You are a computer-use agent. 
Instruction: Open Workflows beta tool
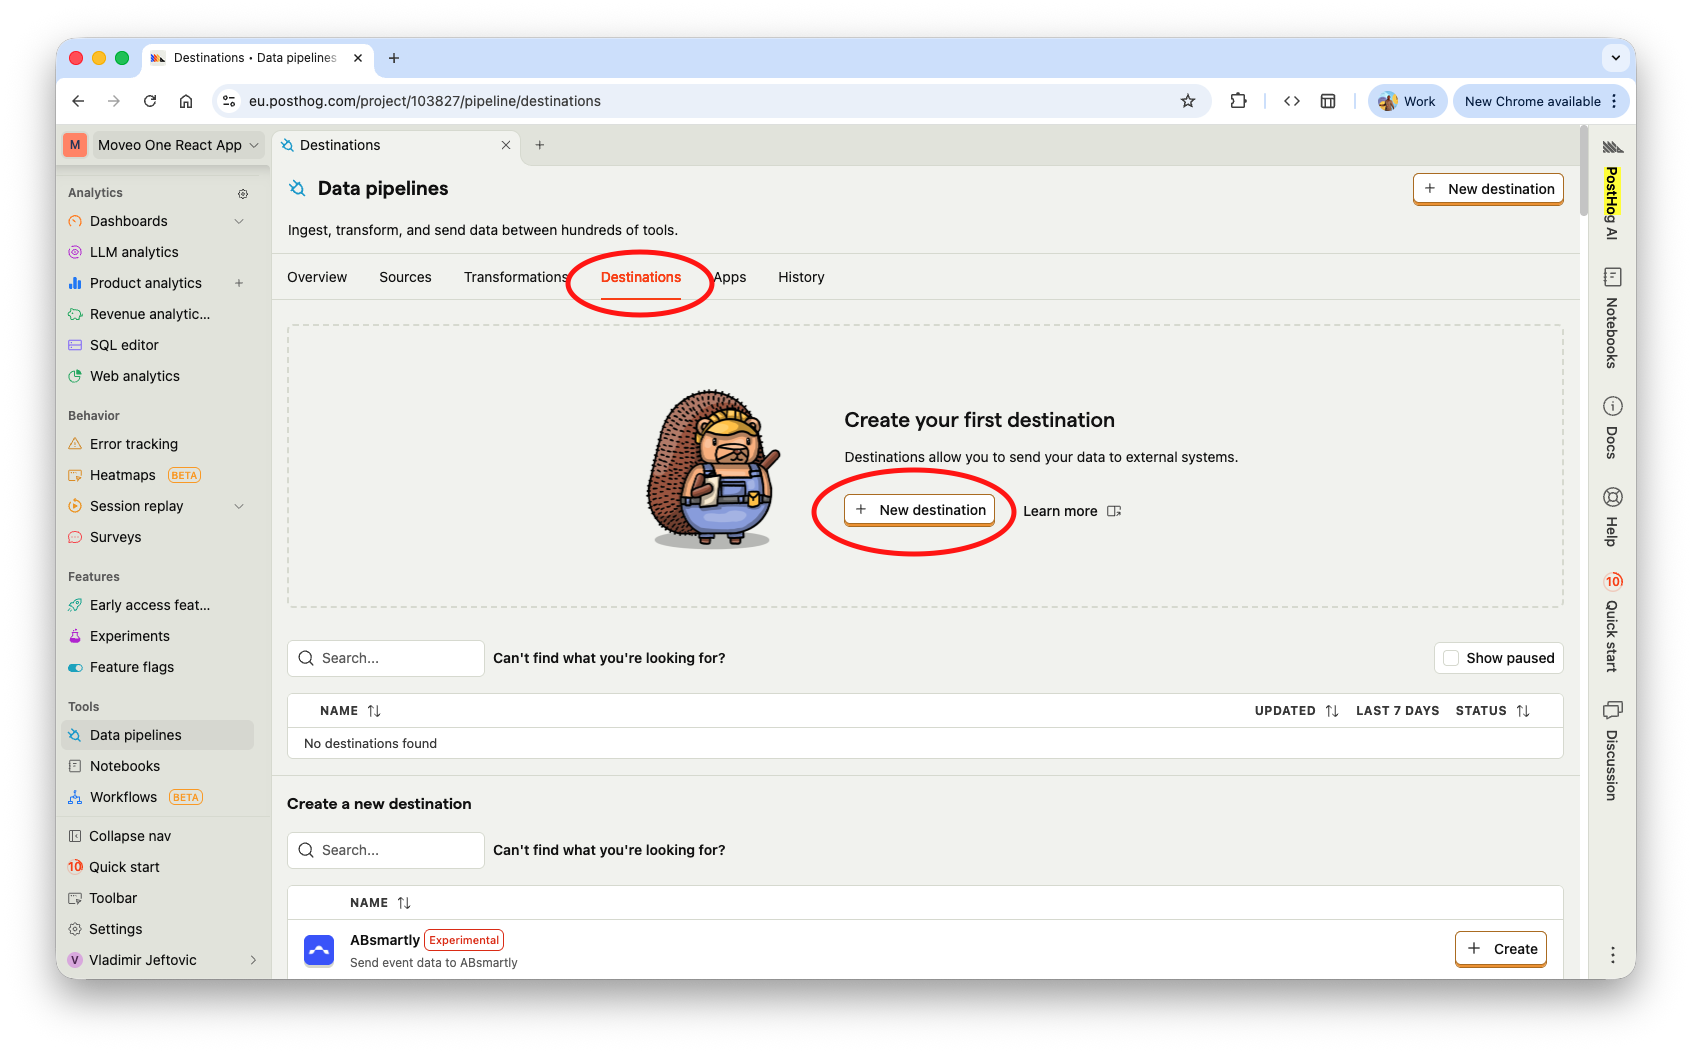tap(135, 797)
